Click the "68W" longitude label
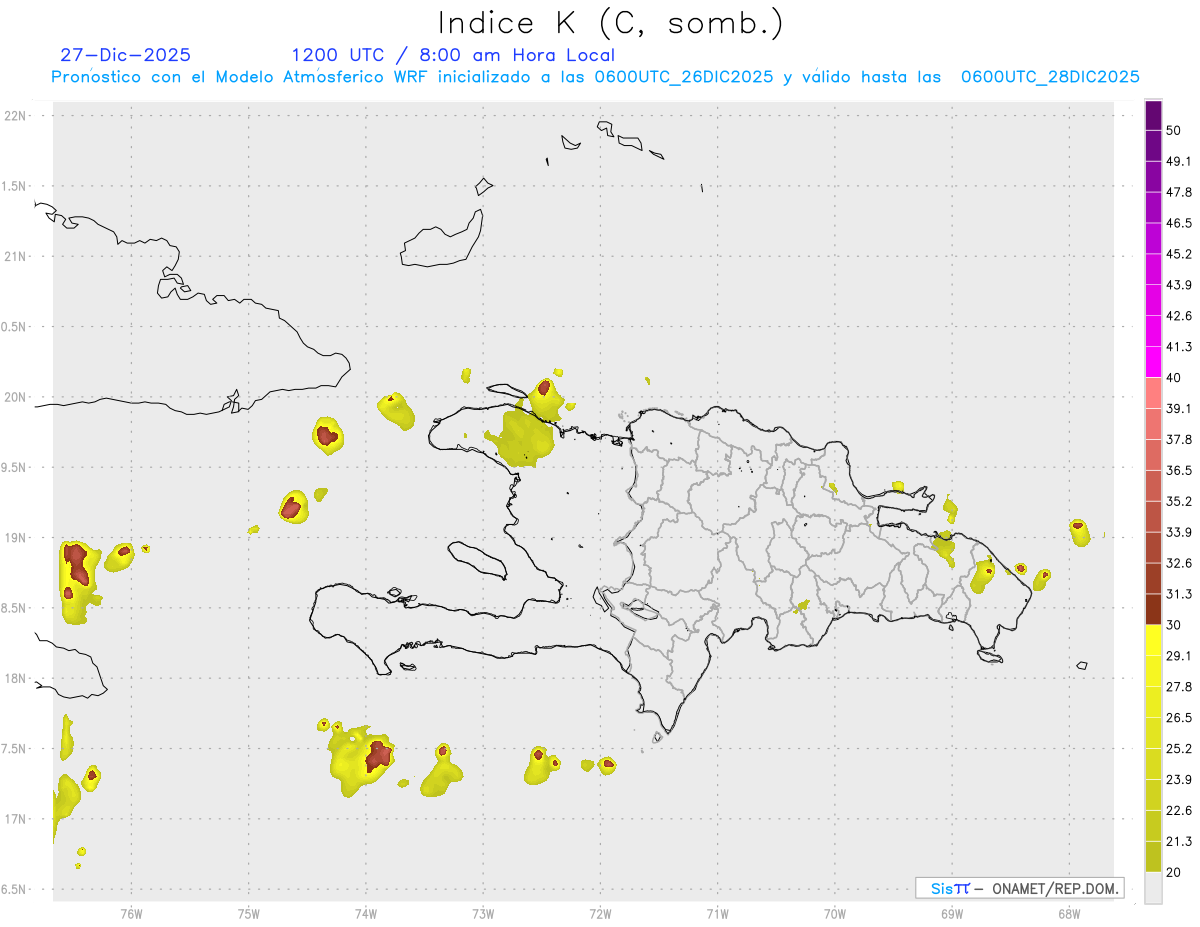Image resolution: width=1200 pixels, height=927 pixels. coord(1069,913)
